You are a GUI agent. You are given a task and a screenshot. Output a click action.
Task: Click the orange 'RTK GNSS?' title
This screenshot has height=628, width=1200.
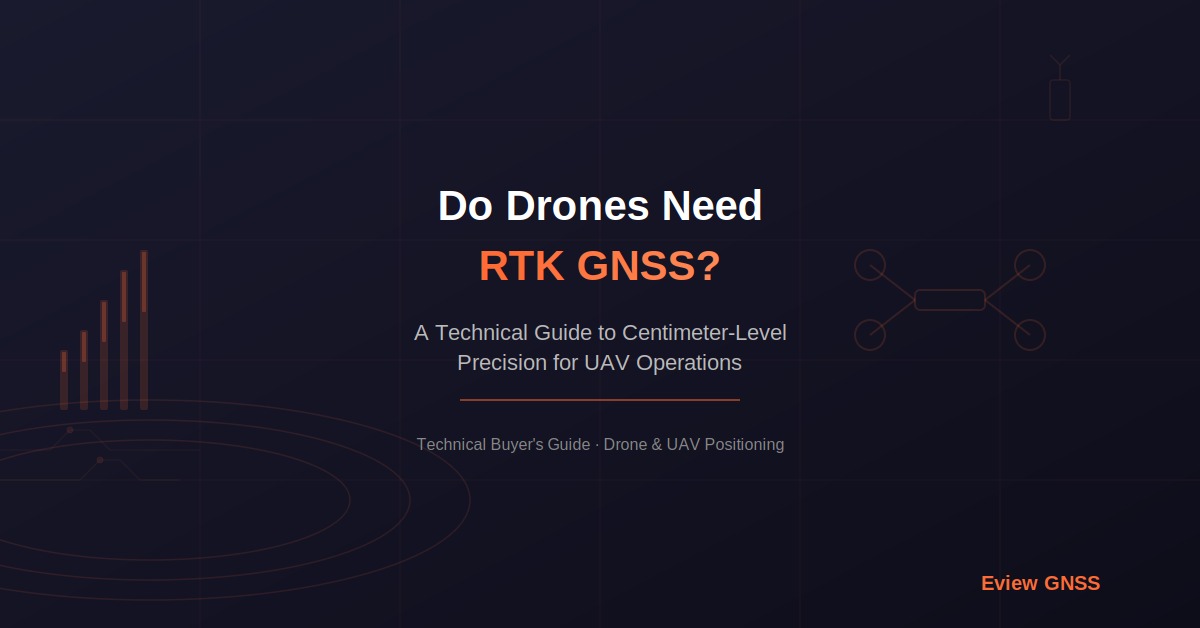(x=600, y=266)
